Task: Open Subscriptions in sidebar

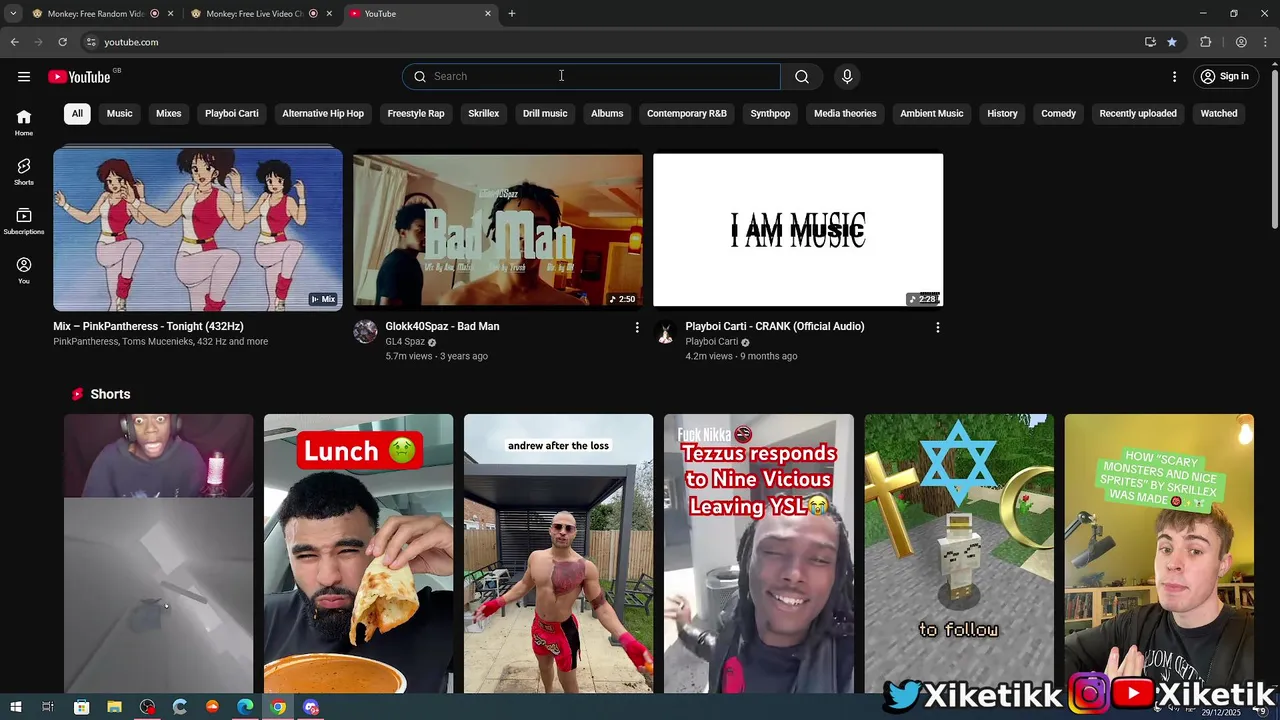Action: [x=24, y=221]
